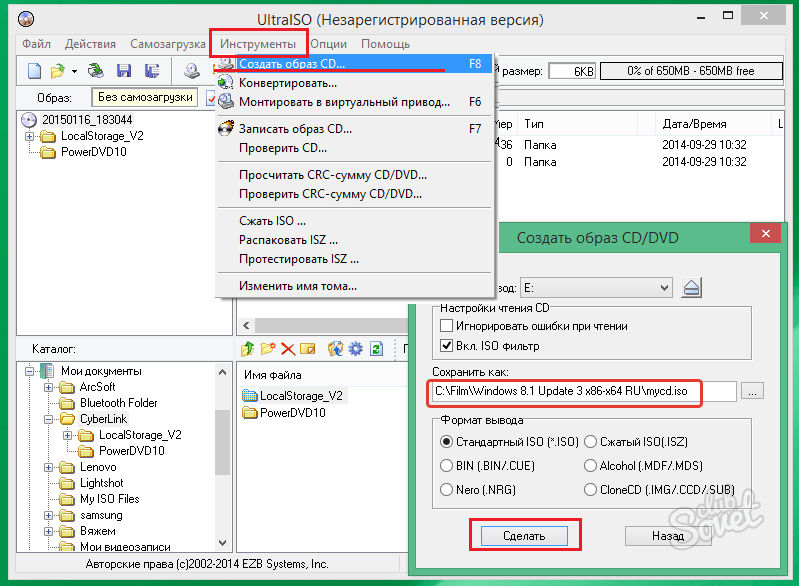Image resolution: width=799 pixels, height=586 pixels.
Task: Click the New image blank-page toolbar icon
Action: tap(34, 71)
